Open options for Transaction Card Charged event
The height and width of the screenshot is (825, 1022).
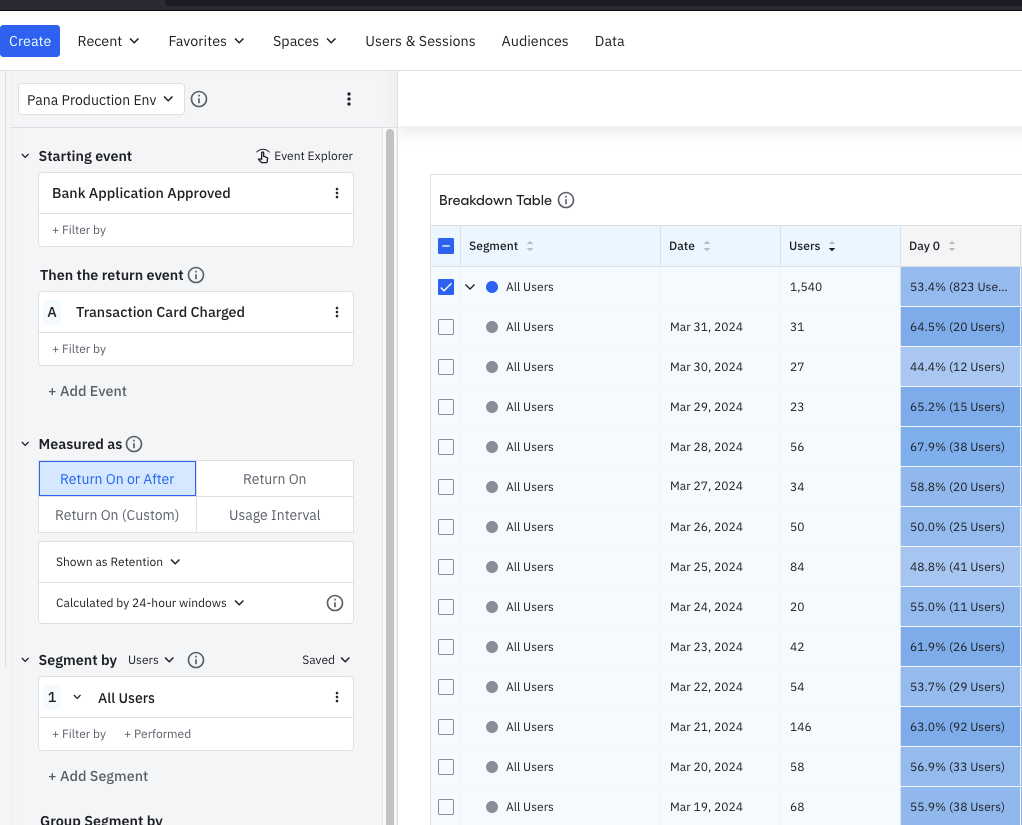[x=337, y=312]
